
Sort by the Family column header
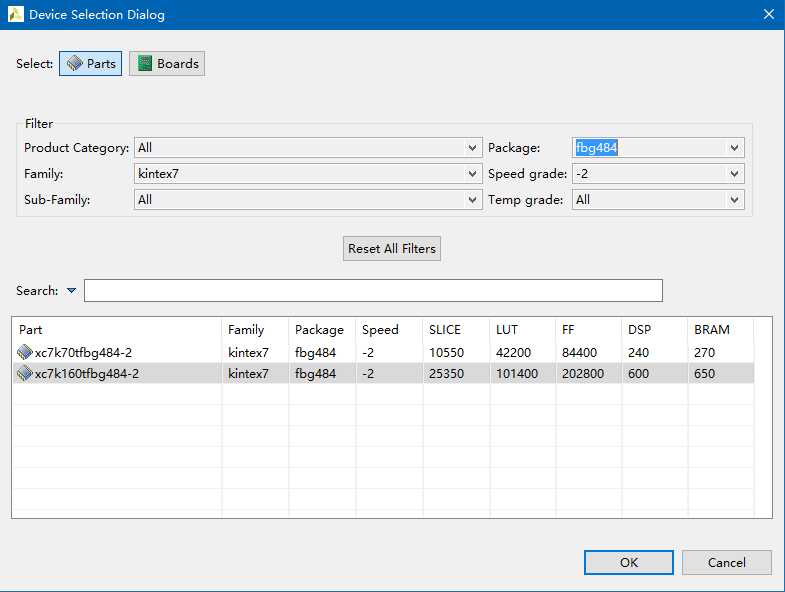(x=255, y=330)
